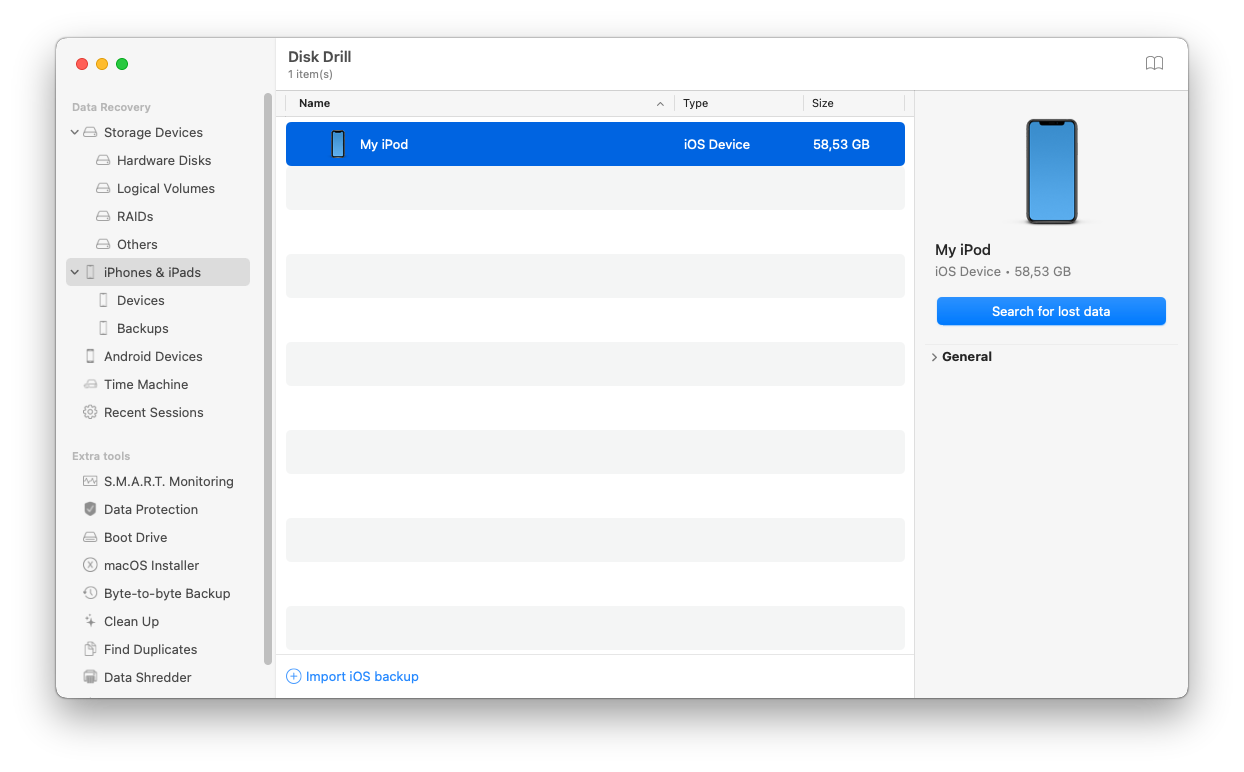Click the Storage Devices drive icon
Screen dimensions: 1244x772
click(x=90, y=132)
